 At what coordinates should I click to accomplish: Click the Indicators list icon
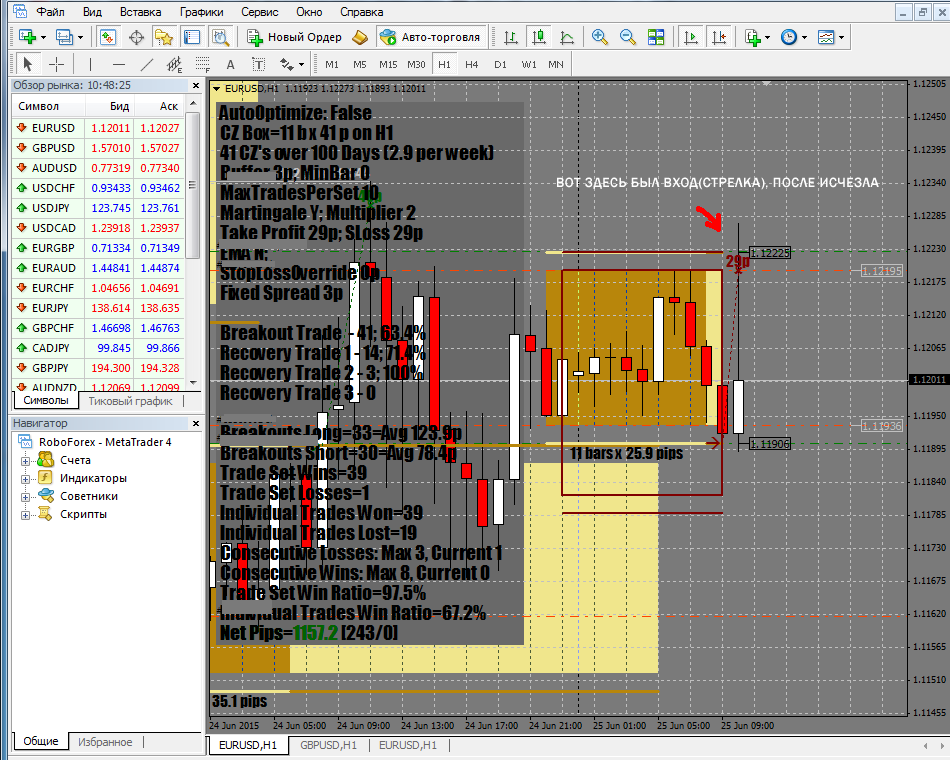(752, 37)
